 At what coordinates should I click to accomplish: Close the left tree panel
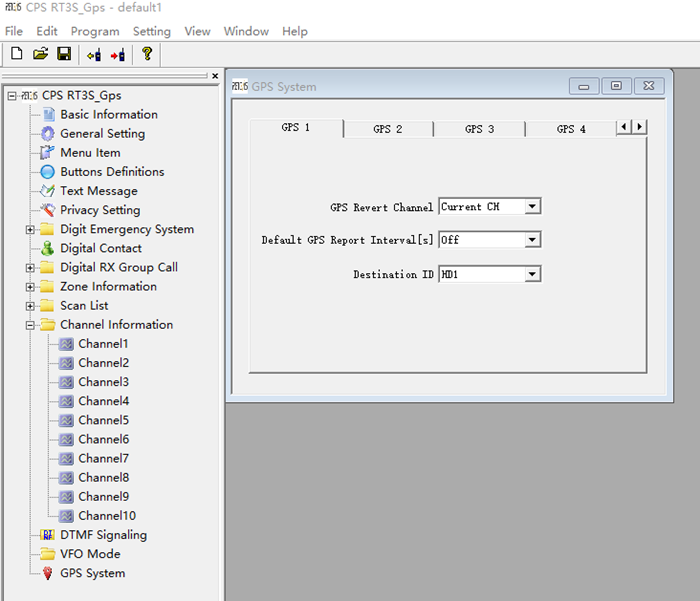click(x=214, y=76)
